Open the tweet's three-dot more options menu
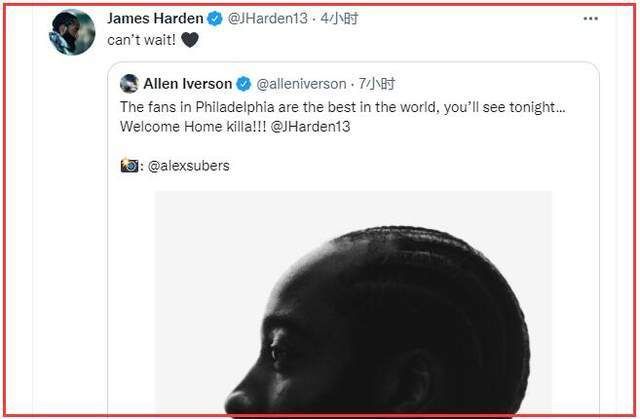 point(590,19)
